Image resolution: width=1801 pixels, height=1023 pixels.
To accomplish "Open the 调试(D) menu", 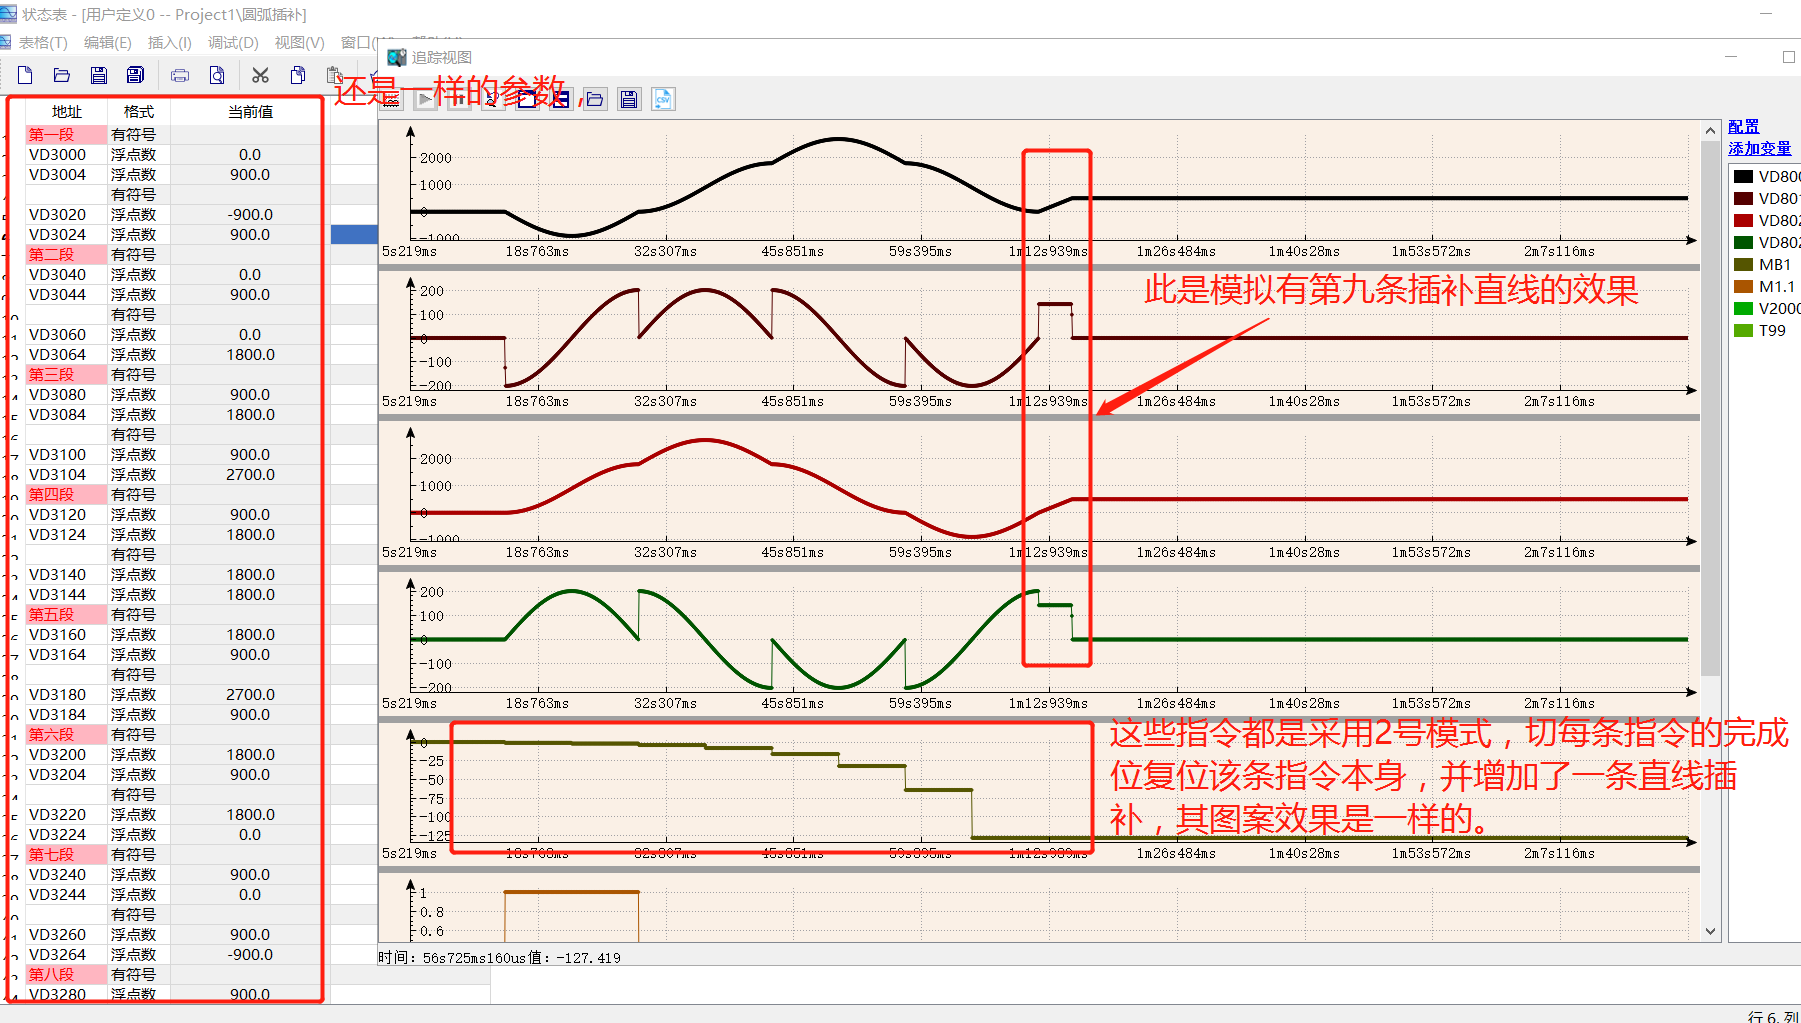I will point(233,43).
